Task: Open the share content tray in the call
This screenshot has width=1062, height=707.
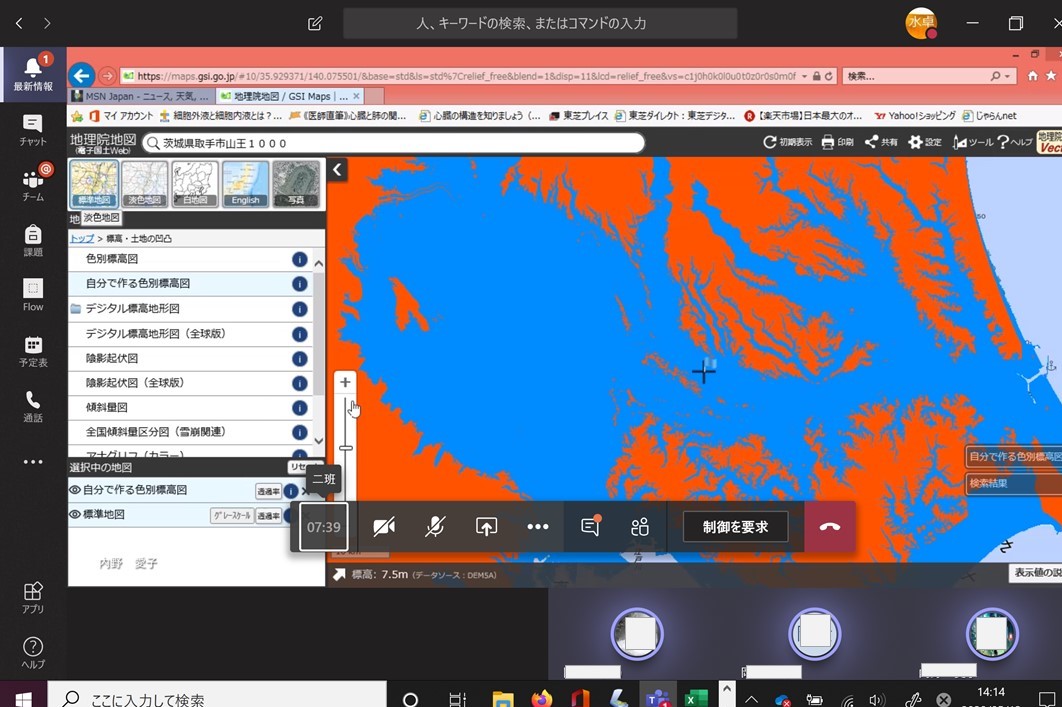Action: pyautogui.click(x=486, y=527)
